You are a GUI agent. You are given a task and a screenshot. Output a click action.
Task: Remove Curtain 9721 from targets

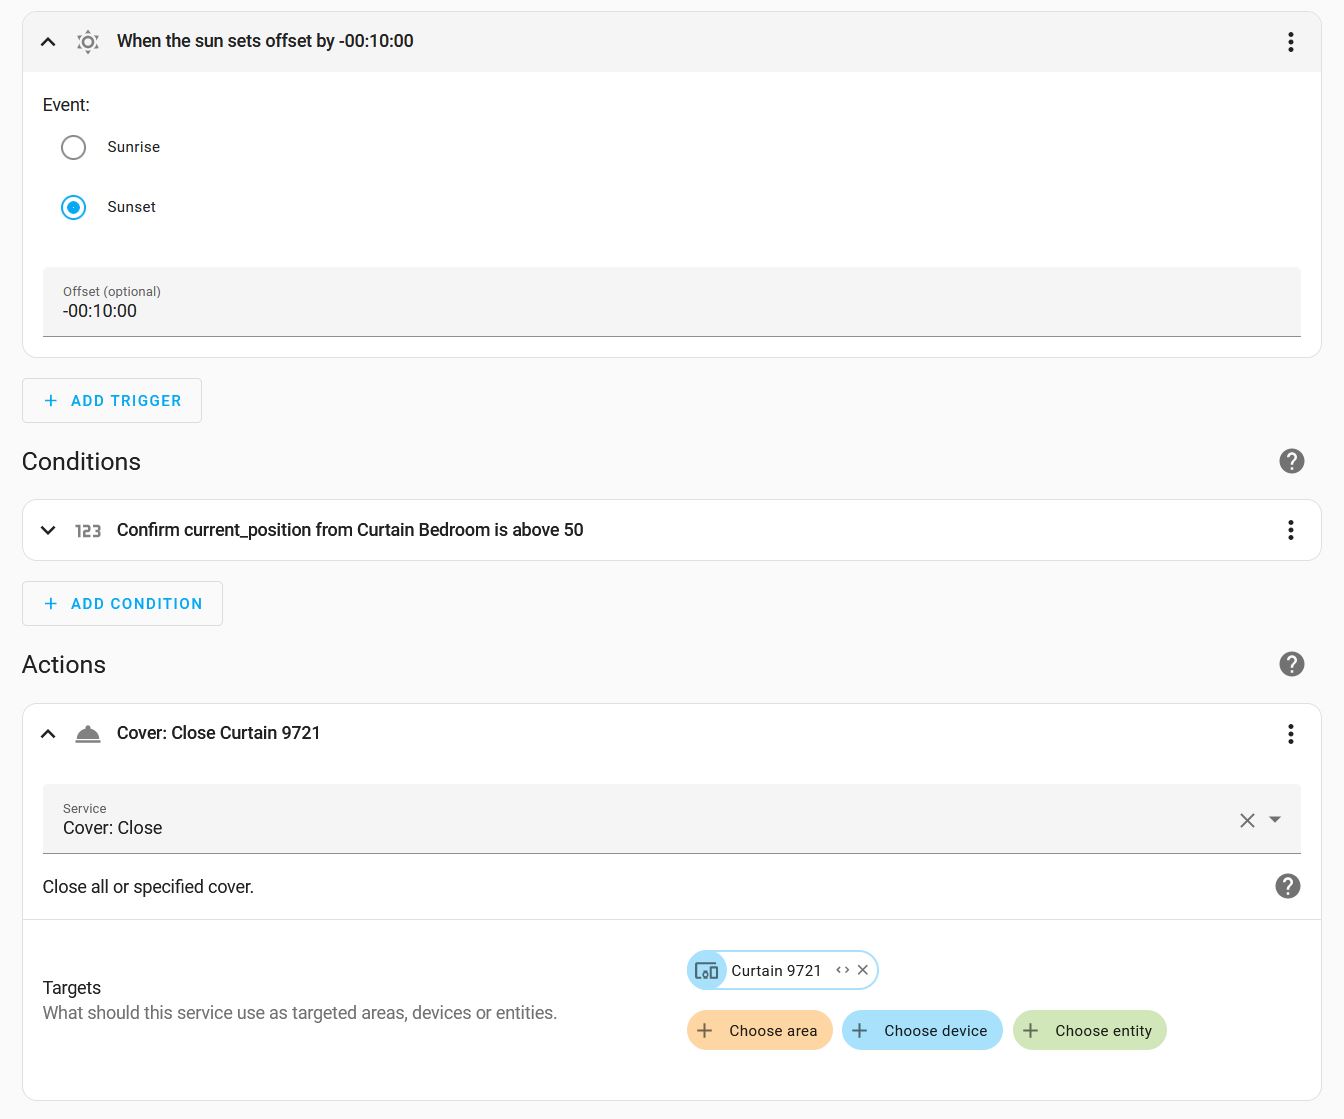pyautogui.click(x=863, y=970)
